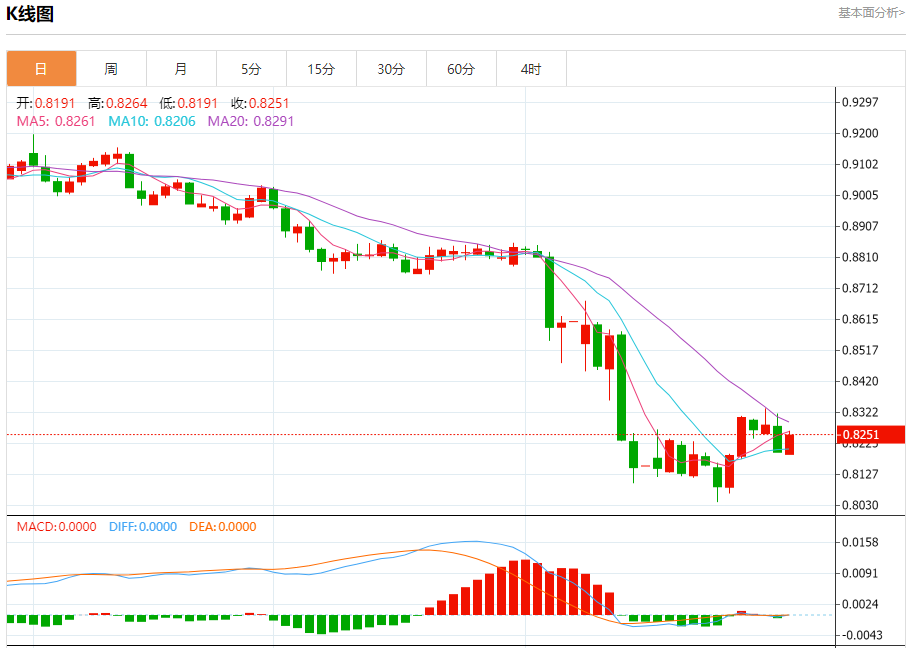Open the 60分 interval tab
This screenshot has height=648, width=910.
coord(461,69)
